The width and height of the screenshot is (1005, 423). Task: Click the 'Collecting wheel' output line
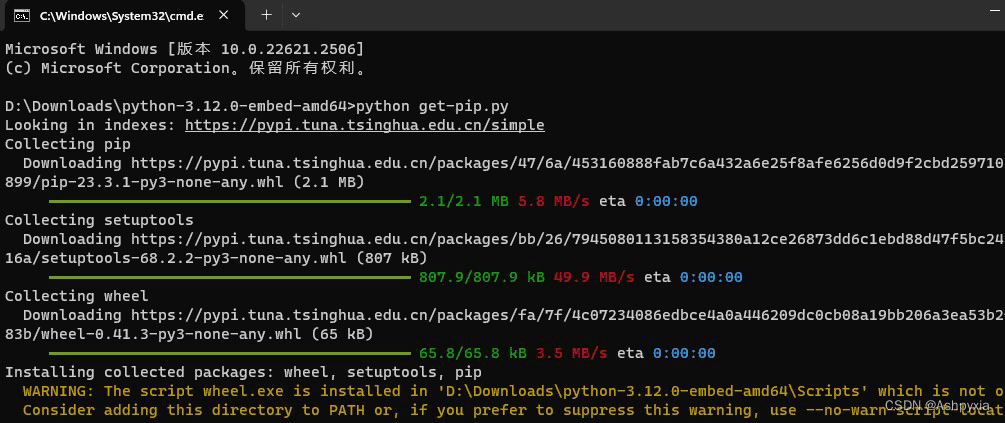coord(77,296)
